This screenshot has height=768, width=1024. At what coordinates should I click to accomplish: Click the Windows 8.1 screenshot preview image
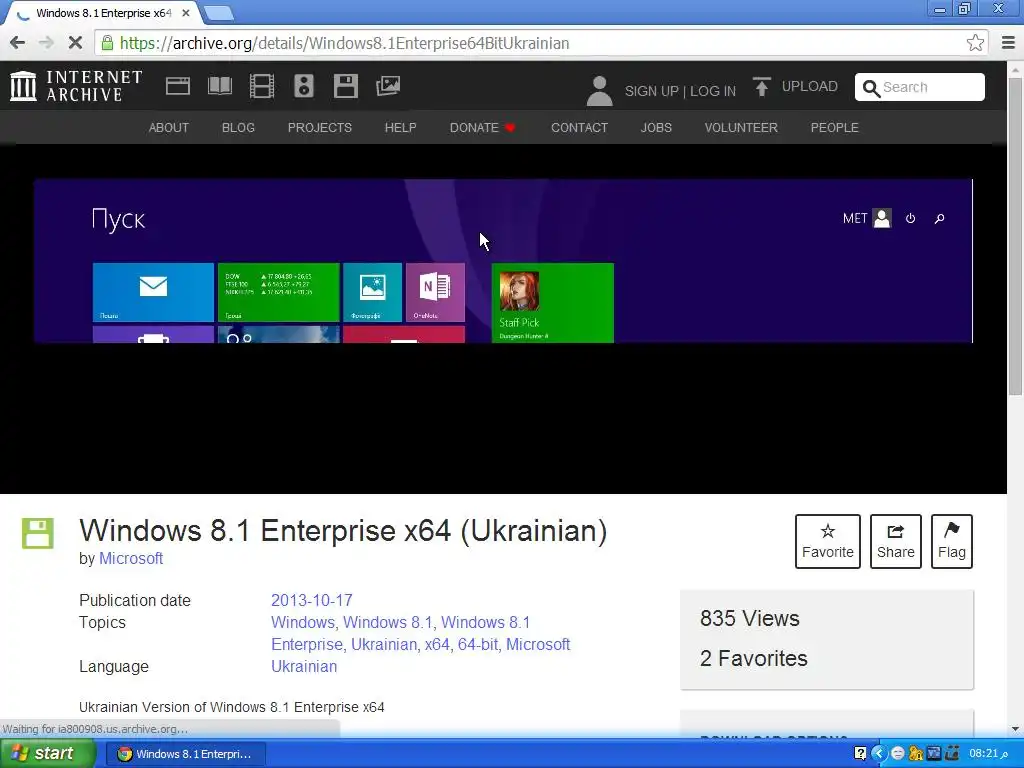click(503, 261)
